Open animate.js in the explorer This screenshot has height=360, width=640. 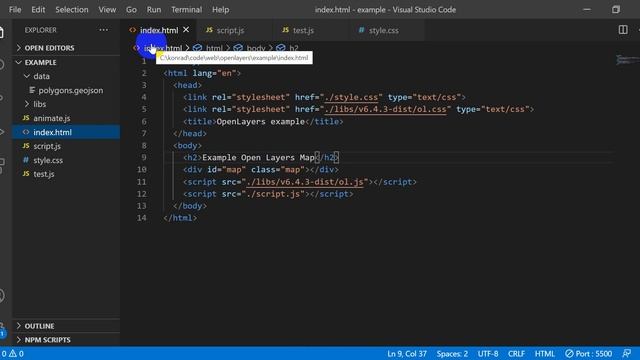point(66,118)
